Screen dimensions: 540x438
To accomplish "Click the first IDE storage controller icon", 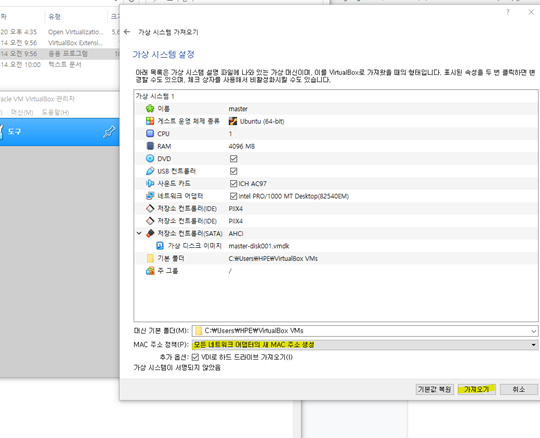I will 150,208.
